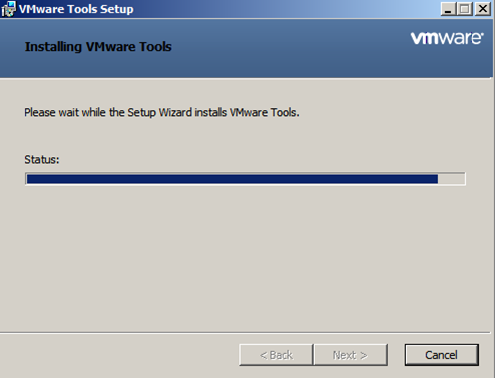Click the VMware Tools Setup title text
The image size is (495, 378).
pos(76,9)
